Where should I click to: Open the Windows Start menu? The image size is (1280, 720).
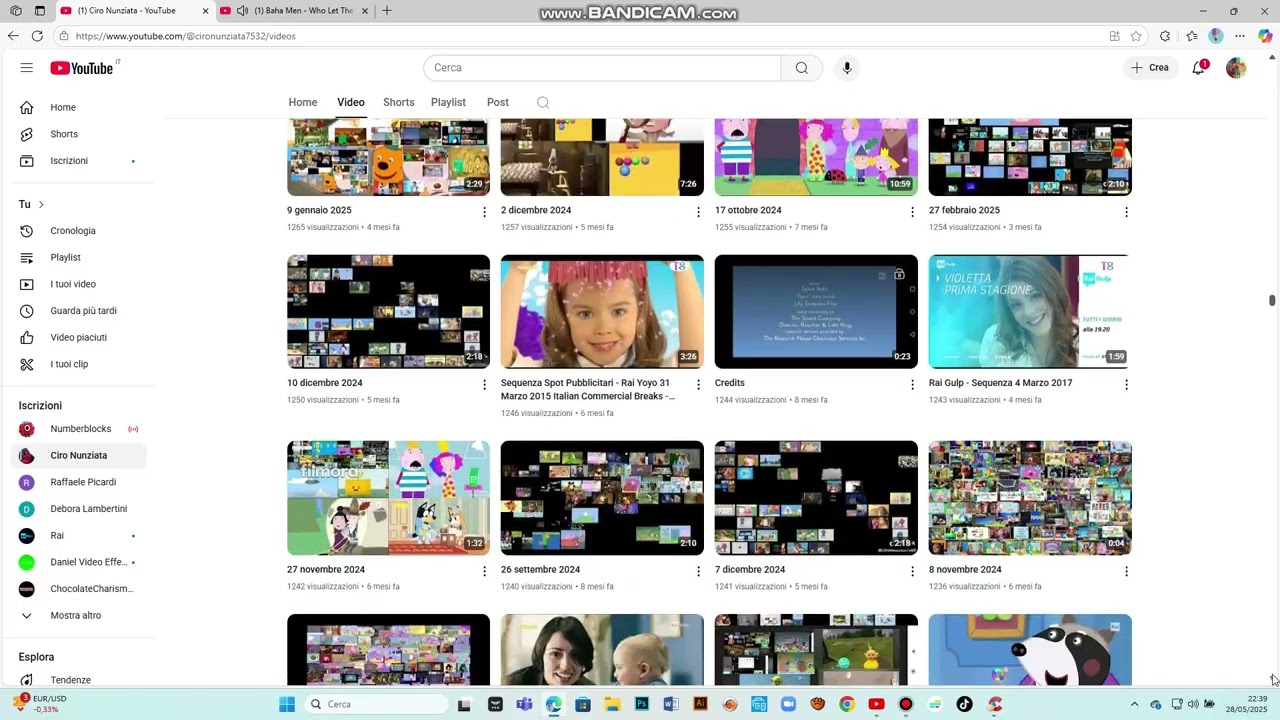click(x=287, y=704)
